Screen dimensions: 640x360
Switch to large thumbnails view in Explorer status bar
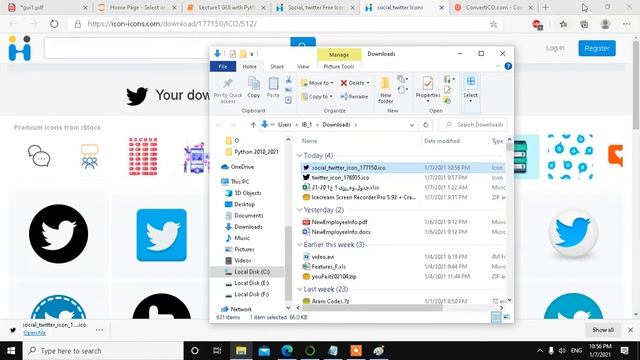(506, 317)
